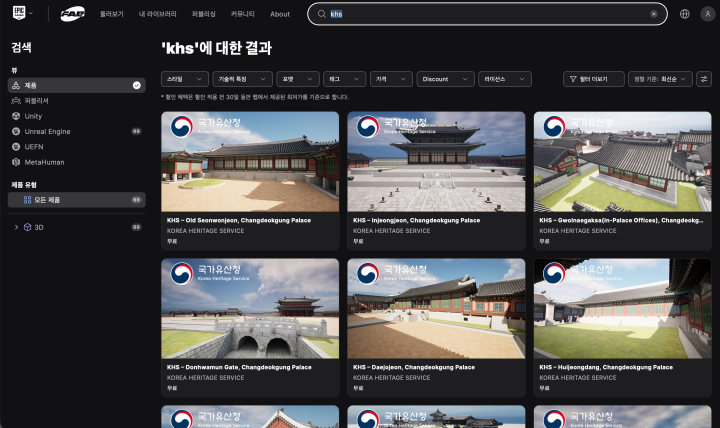The height and width of the screenshot is (428, 720).
Task: Filter results by MetaHuman
Action: coord(77,162)
